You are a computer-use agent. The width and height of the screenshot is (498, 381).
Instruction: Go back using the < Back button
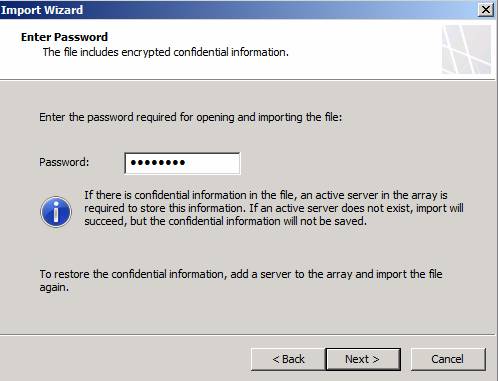[288, 359]
